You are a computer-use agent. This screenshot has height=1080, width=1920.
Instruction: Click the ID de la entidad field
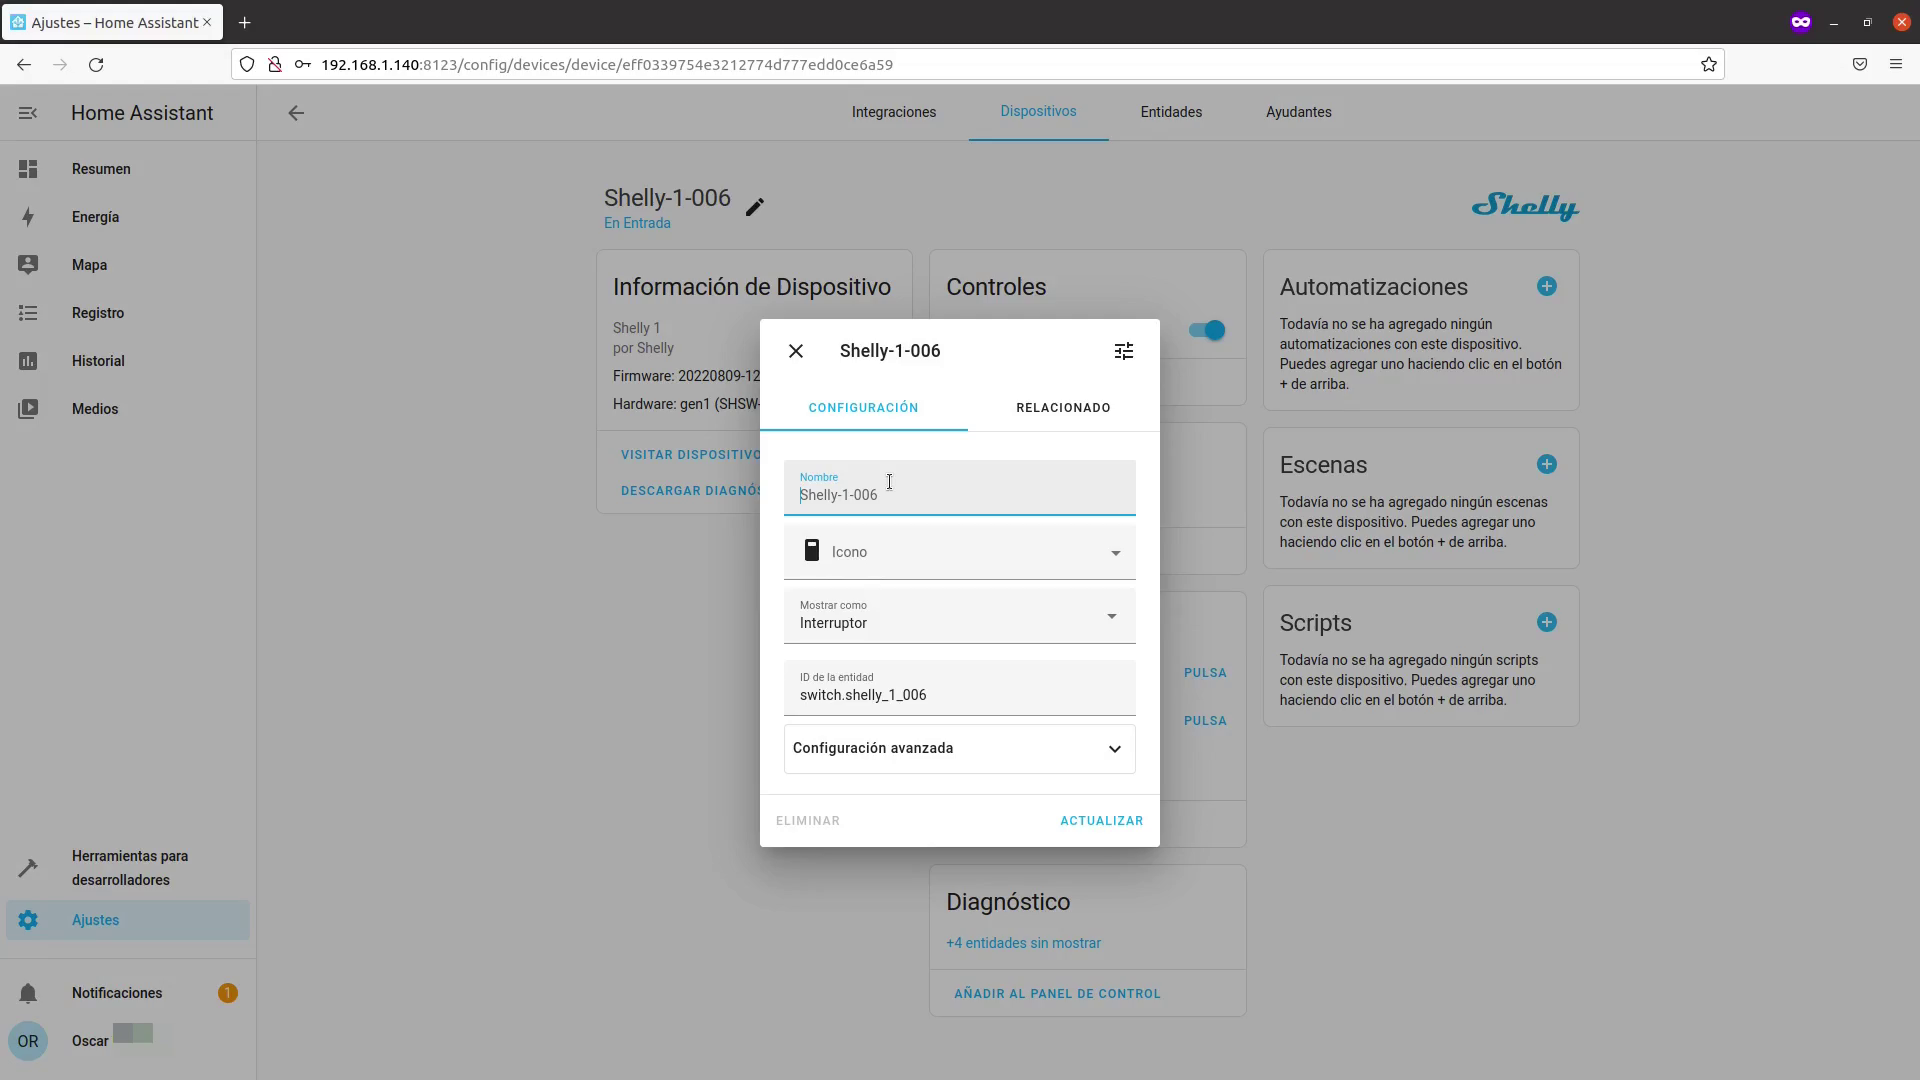click(x=960, y=694)
